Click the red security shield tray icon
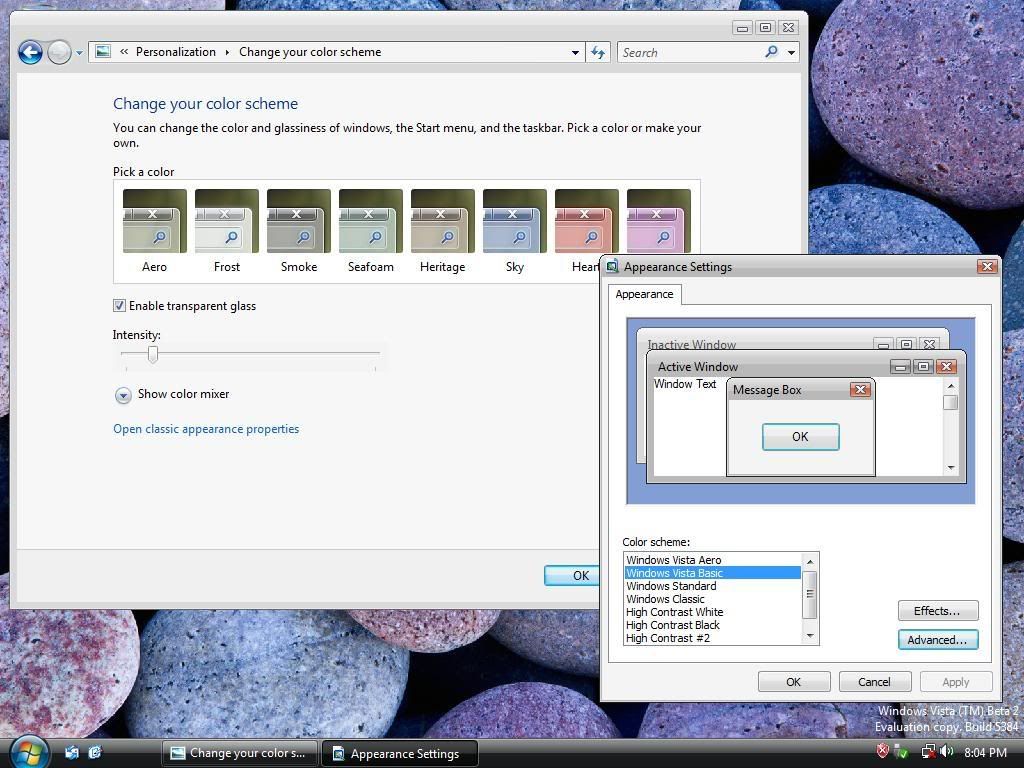1024x768 pixels. point(883,752)
